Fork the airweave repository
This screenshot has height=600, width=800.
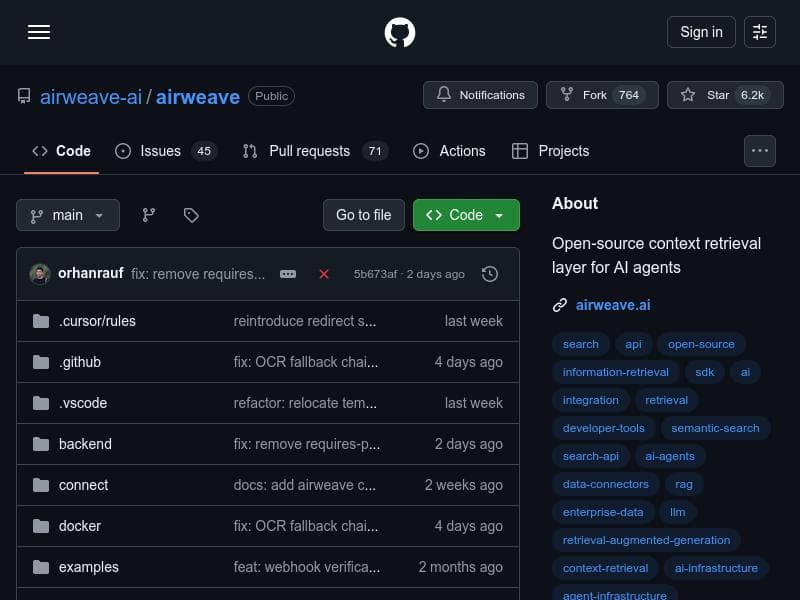click(x=602, y=95)
